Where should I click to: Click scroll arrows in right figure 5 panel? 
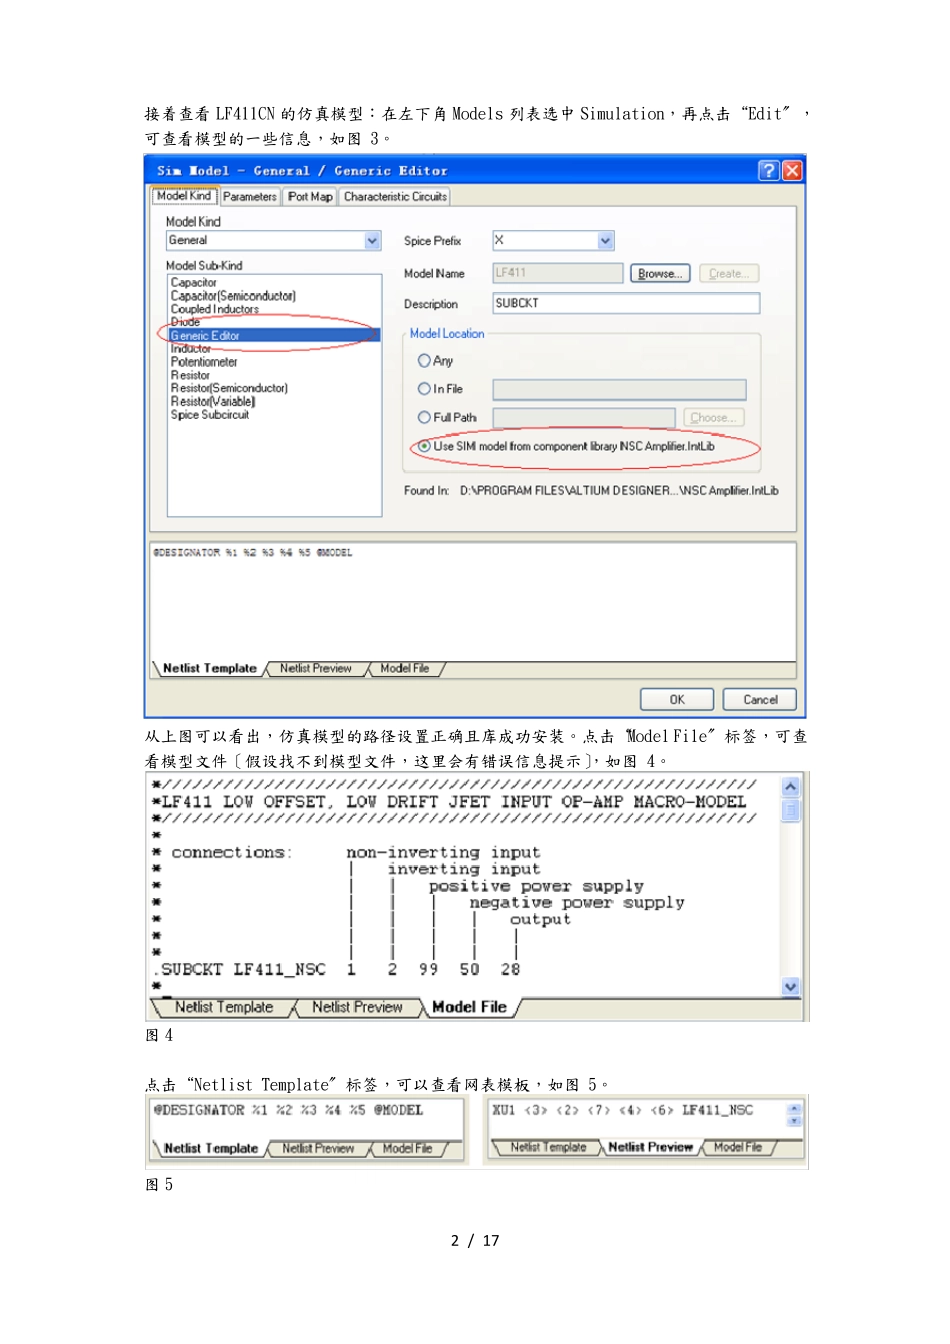click(x=795, y=1114)
